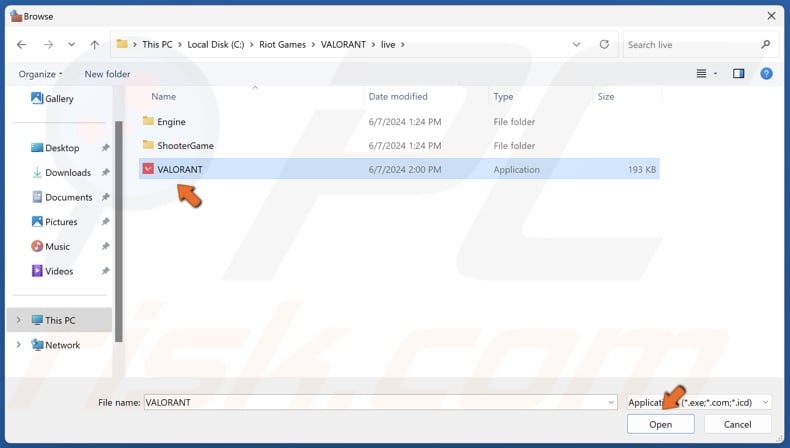
Task: Click the VALORANT file name
Action: pyautogui.click(x=180, y=169)
